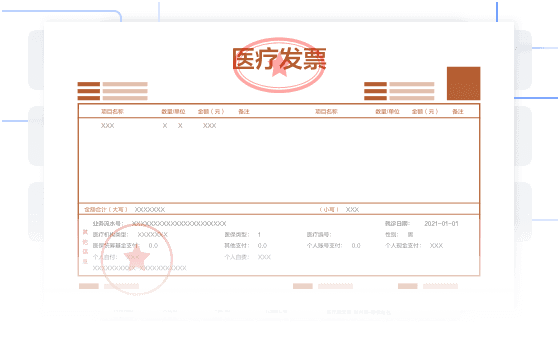Click the 备注 header in right table half
Viewport: 560px width, 364px height.
click(x=458, y=111)
